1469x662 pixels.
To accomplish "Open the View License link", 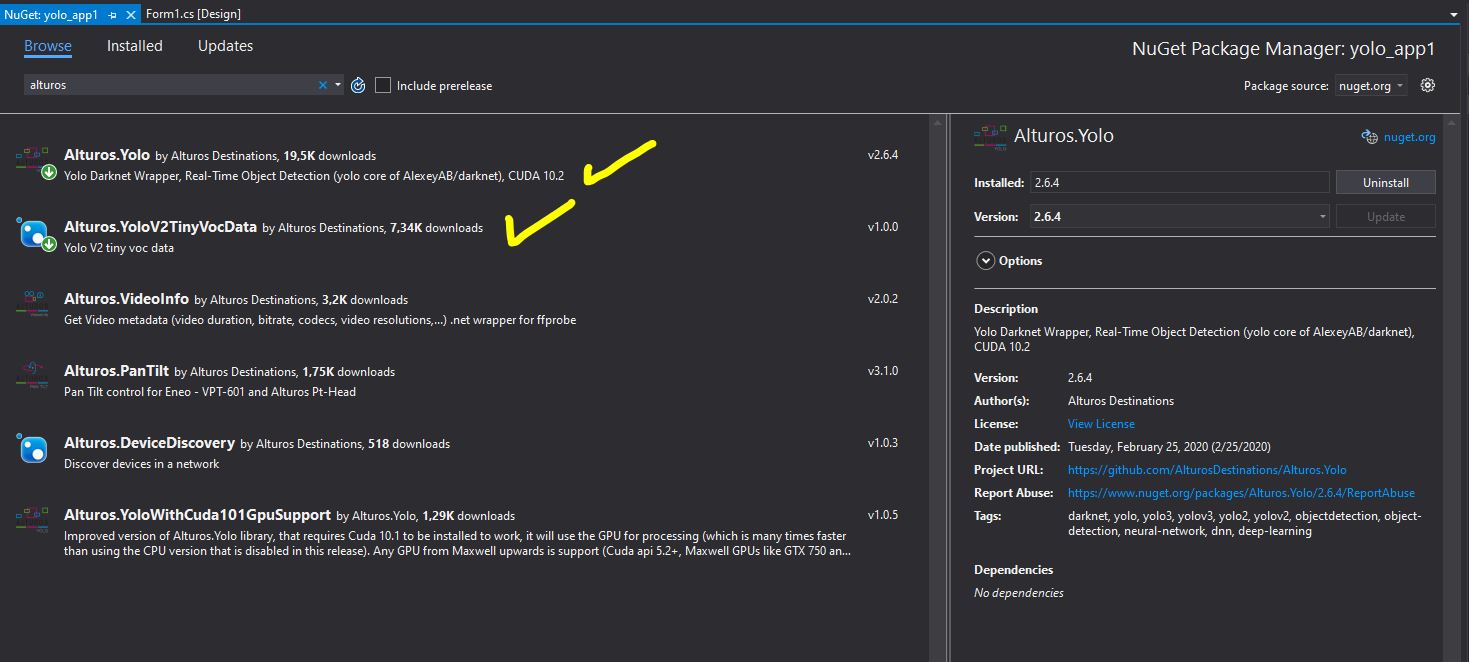I will pos(1100,423).
